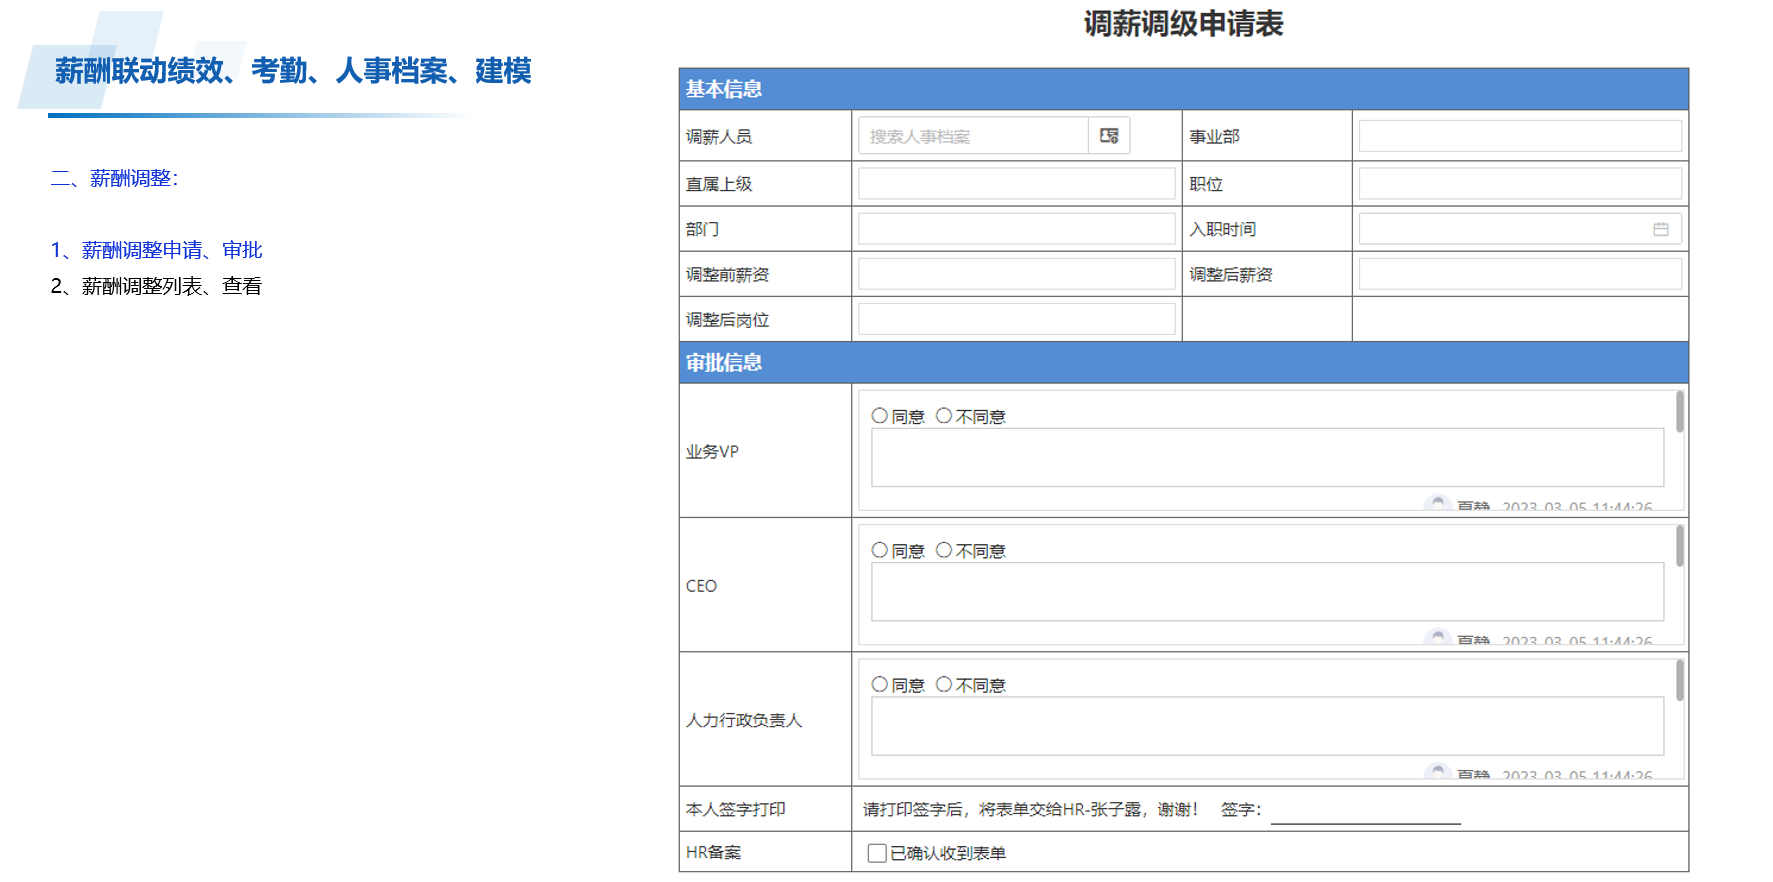Click the 职位 input field
The image size is (1773, 882).
tap(1520, 184)
